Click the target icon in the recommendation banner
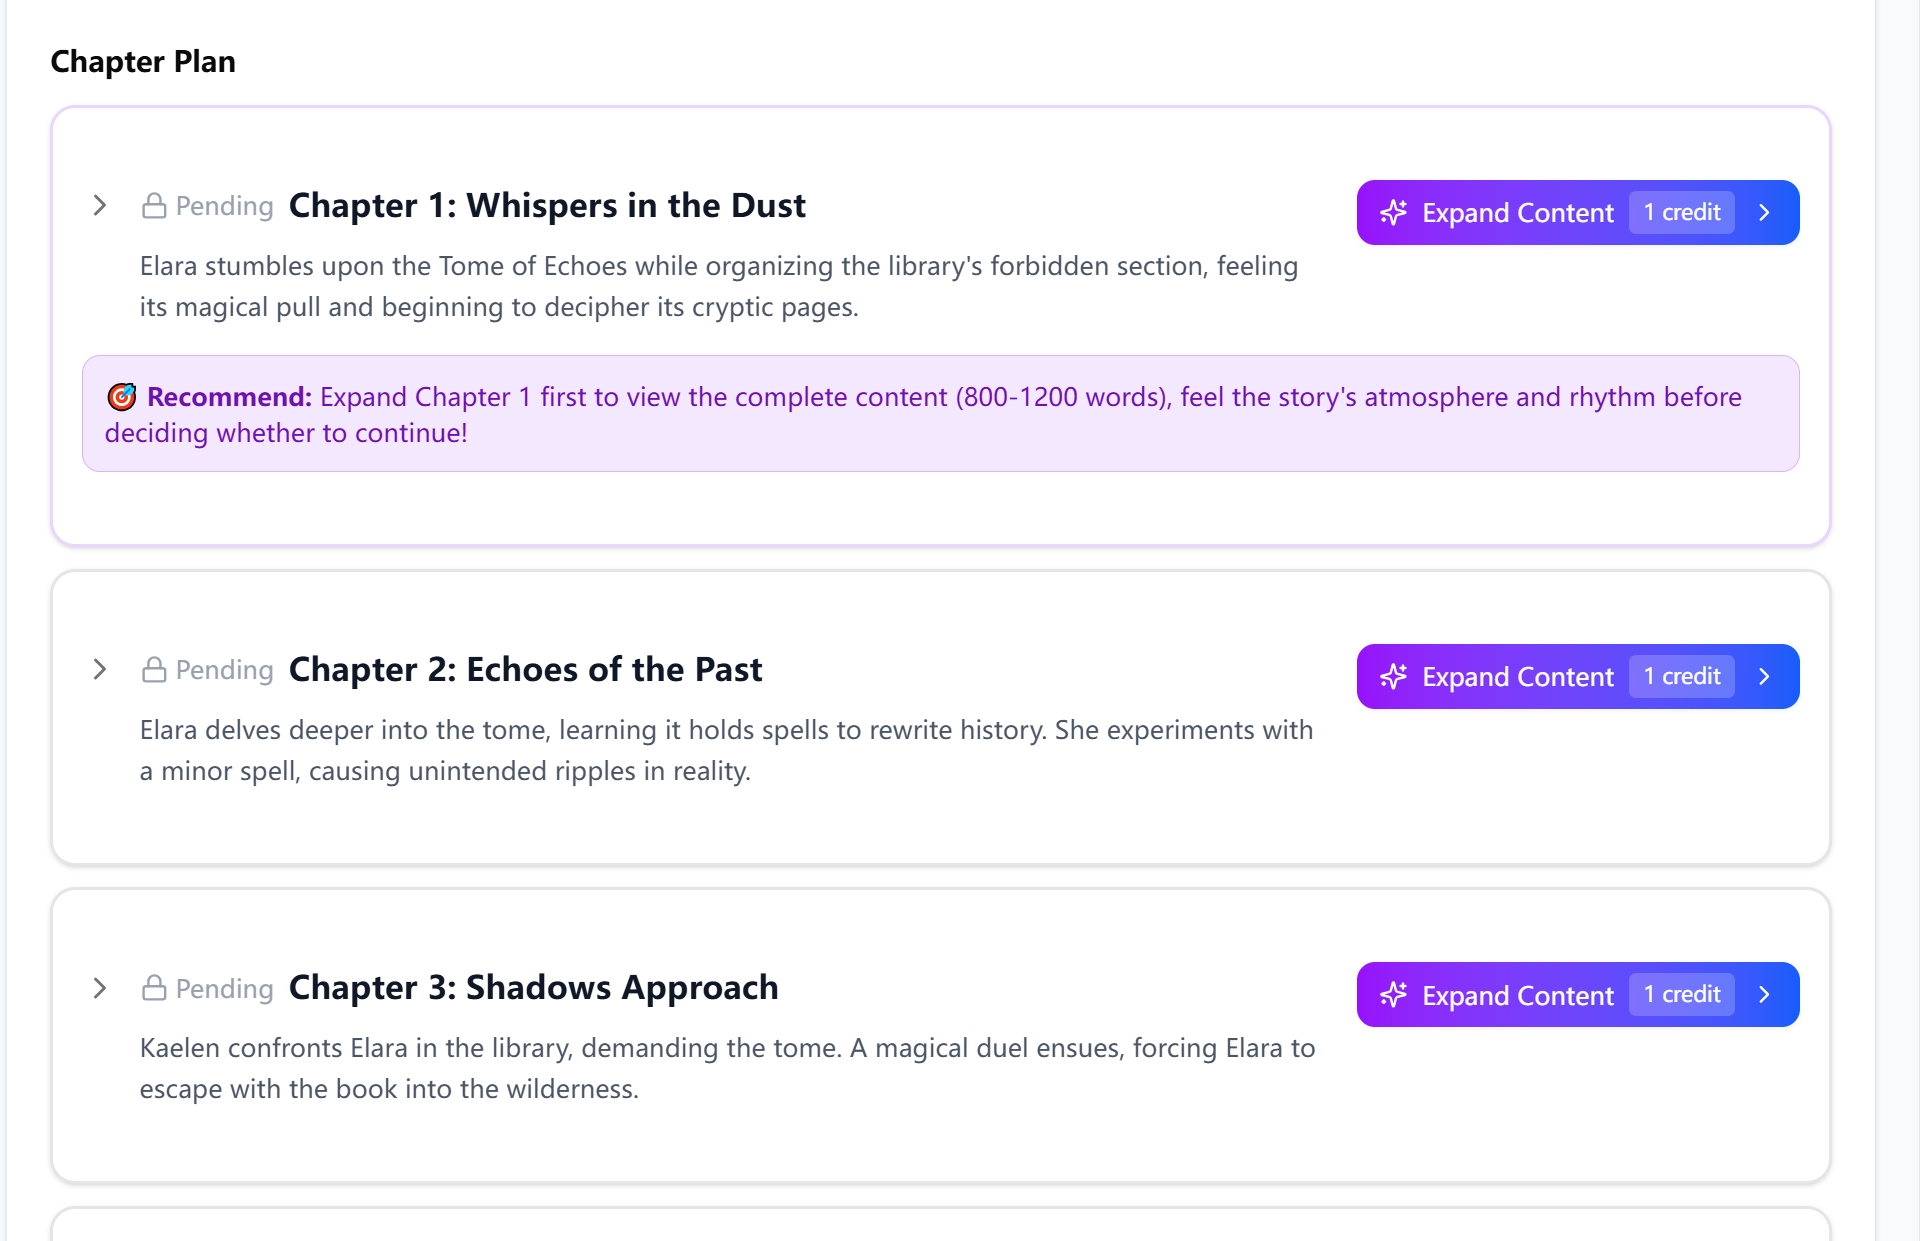The image size is (1929, 1241). click(x=121, y=397)
